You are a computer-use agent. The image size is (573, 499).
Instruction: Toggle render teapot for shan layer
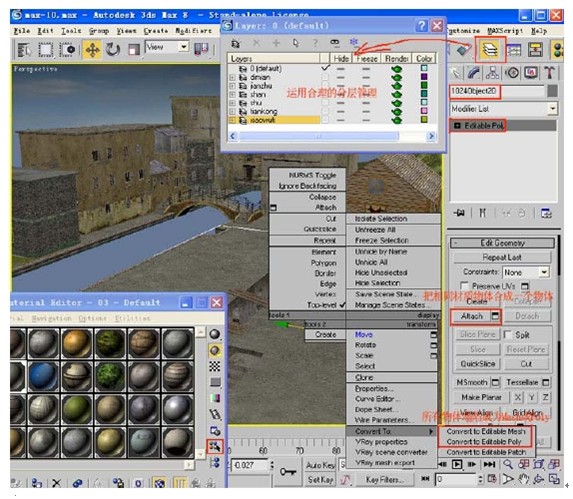pos(396,94)
